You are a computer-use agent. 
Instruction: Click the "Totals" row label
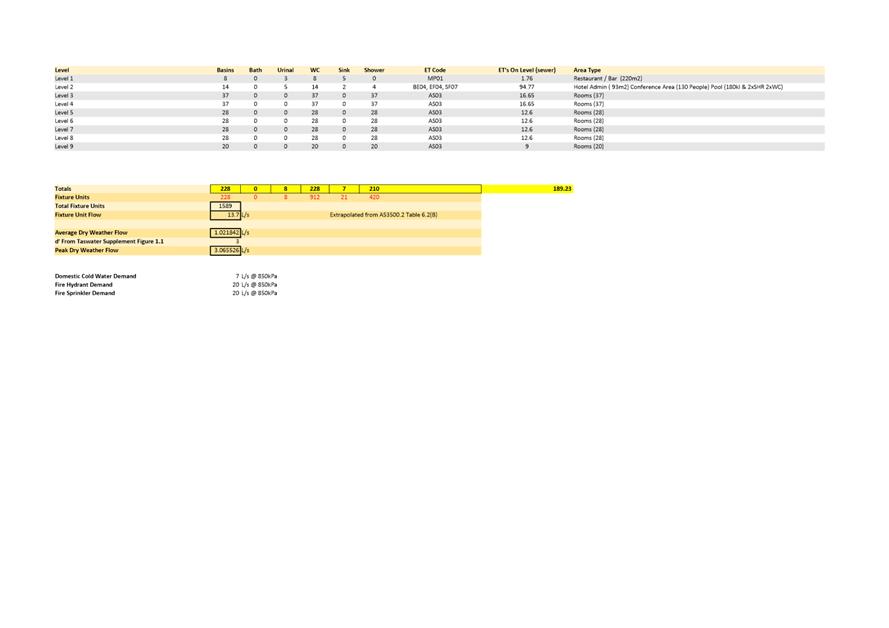pos(63,189)
